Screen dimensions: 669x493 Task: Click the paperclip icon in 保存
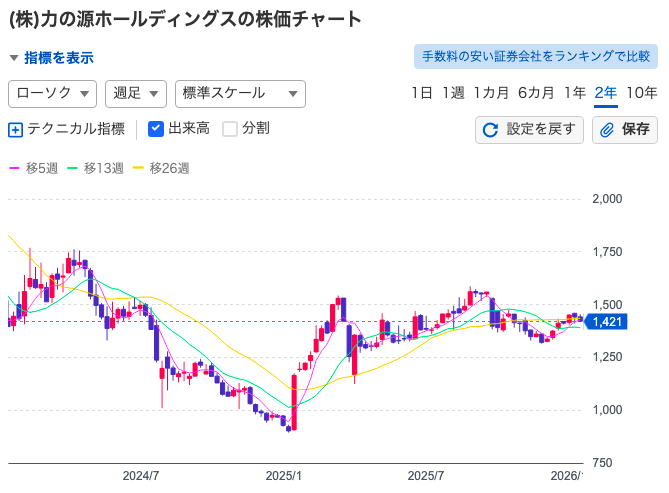607,130
